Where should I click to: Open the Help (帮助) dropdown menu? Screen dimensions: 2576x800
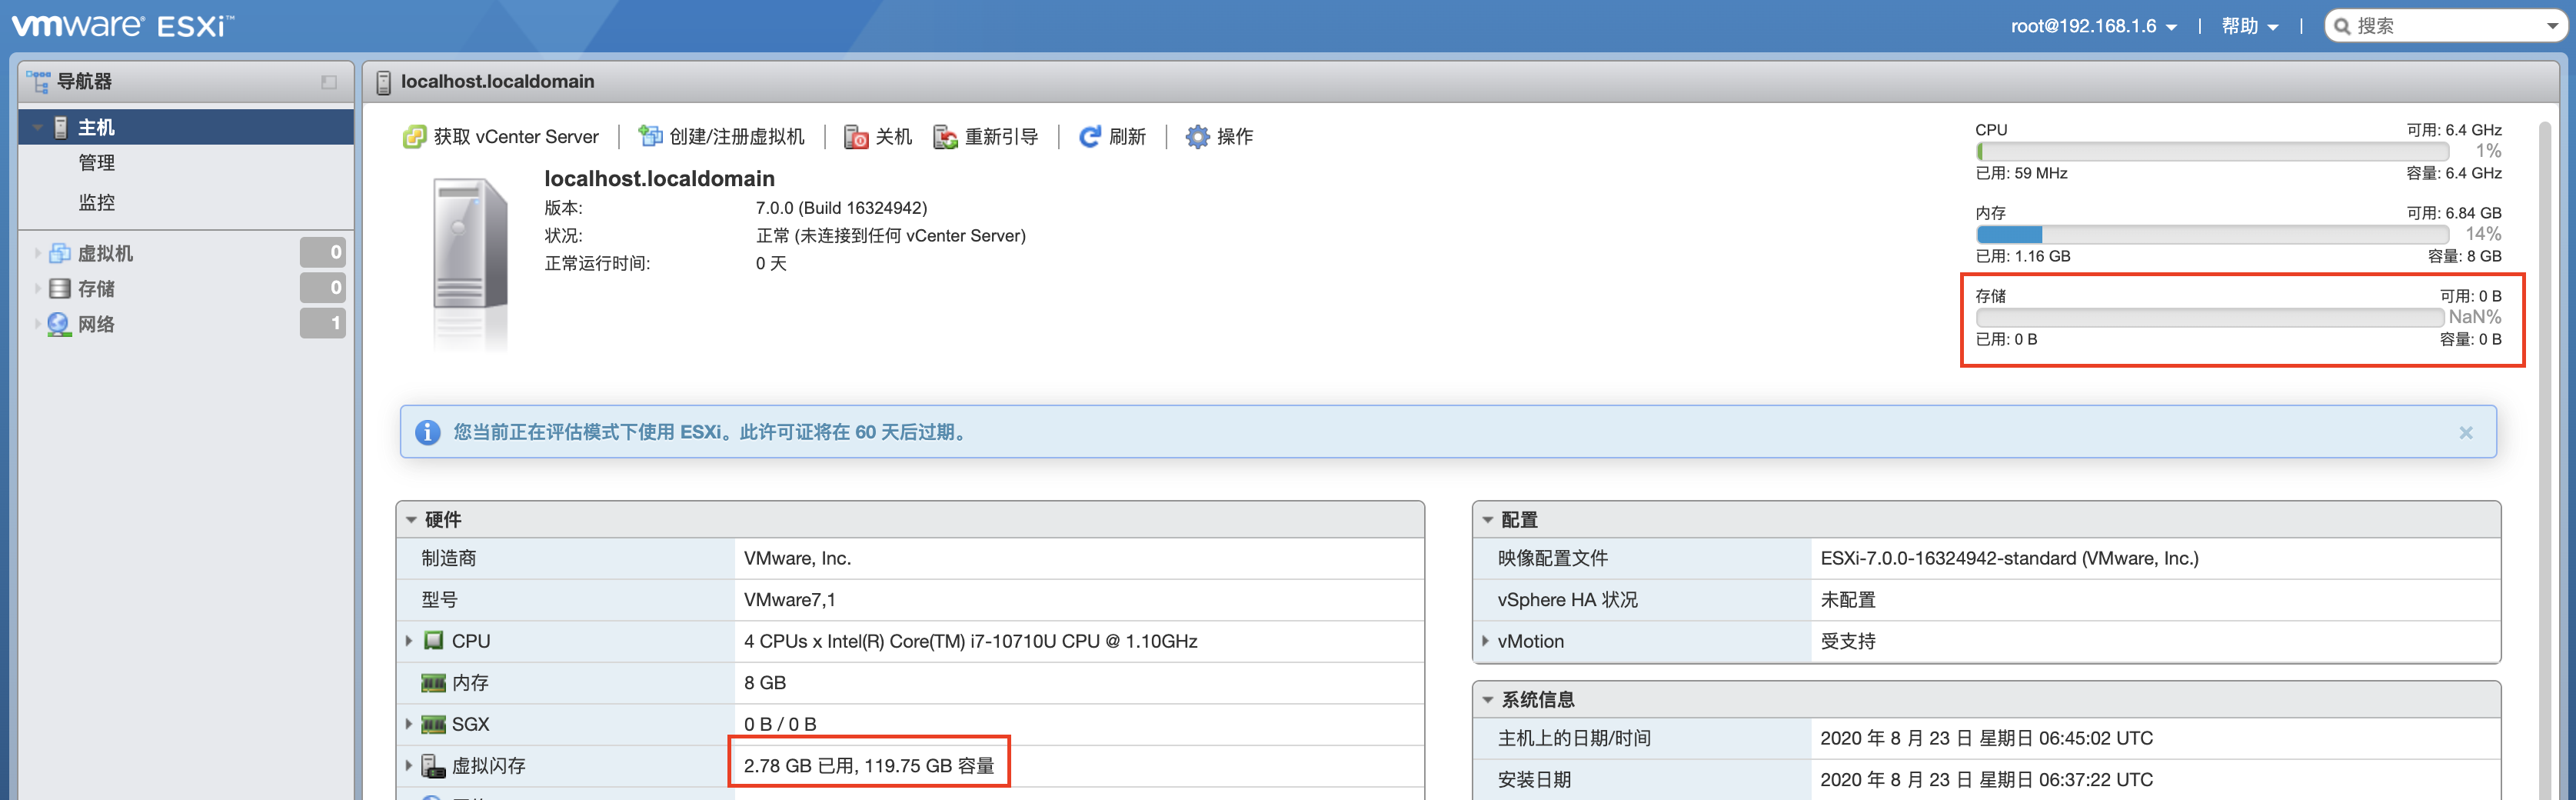point(2249,26)
